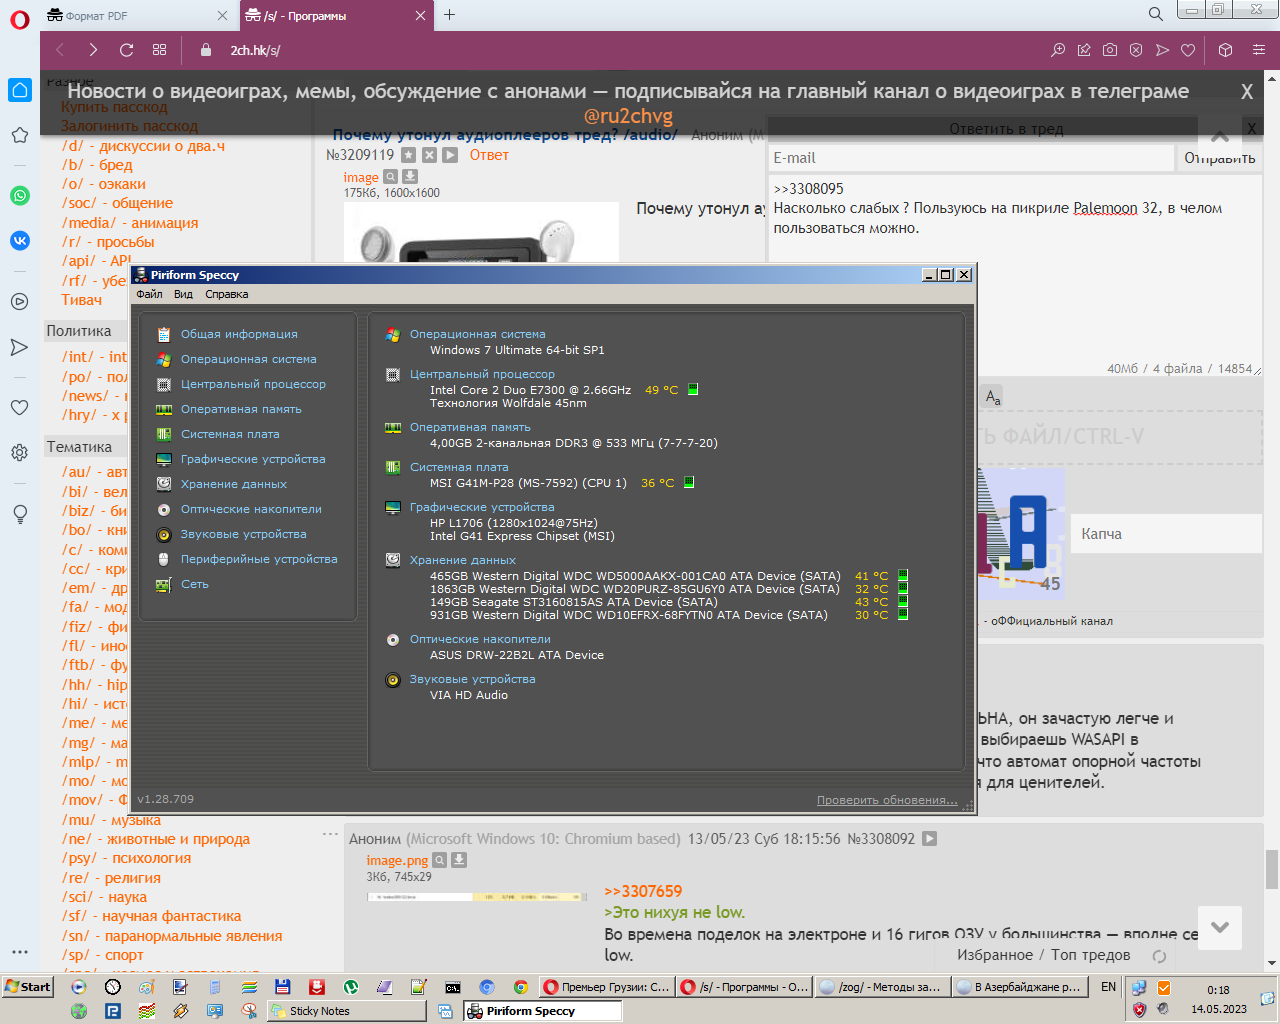The image size is (1280, 1024).
Task: Open the ad blocker shield icon
Action: [1136, 50]
